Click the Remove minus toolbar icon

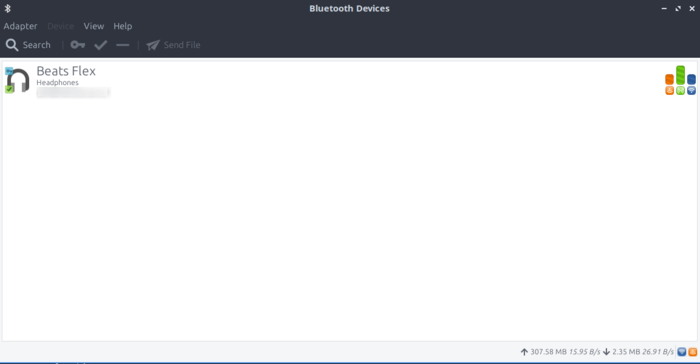point(122,45)
